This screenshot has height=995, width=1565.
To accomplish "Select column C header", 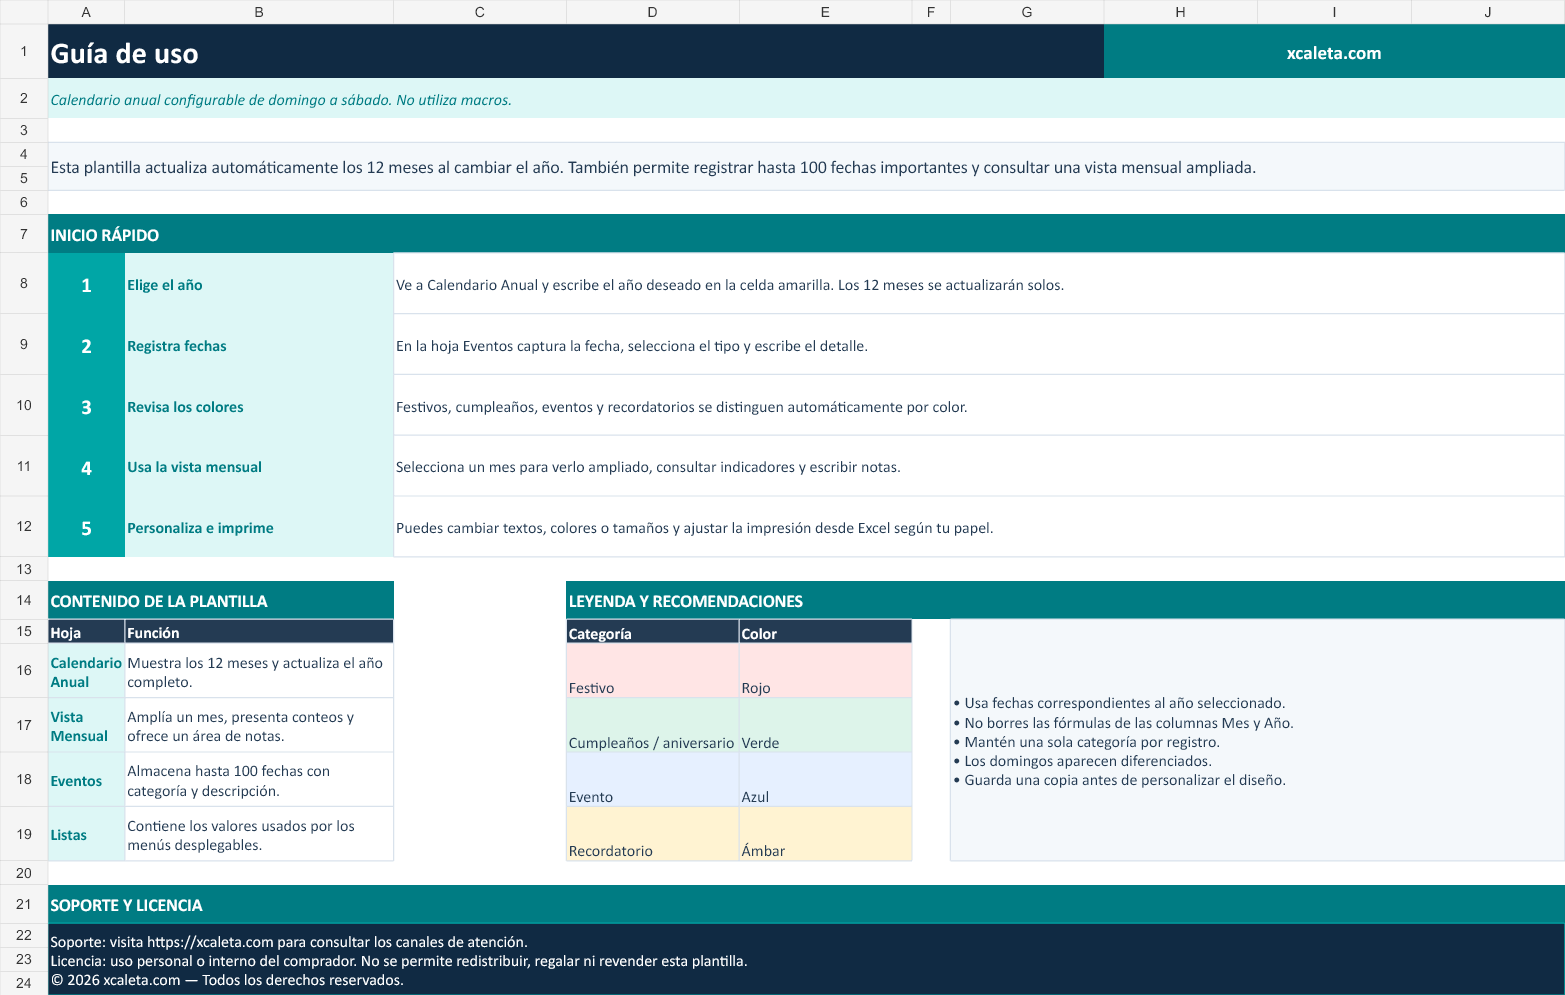I will pos(480,12).
